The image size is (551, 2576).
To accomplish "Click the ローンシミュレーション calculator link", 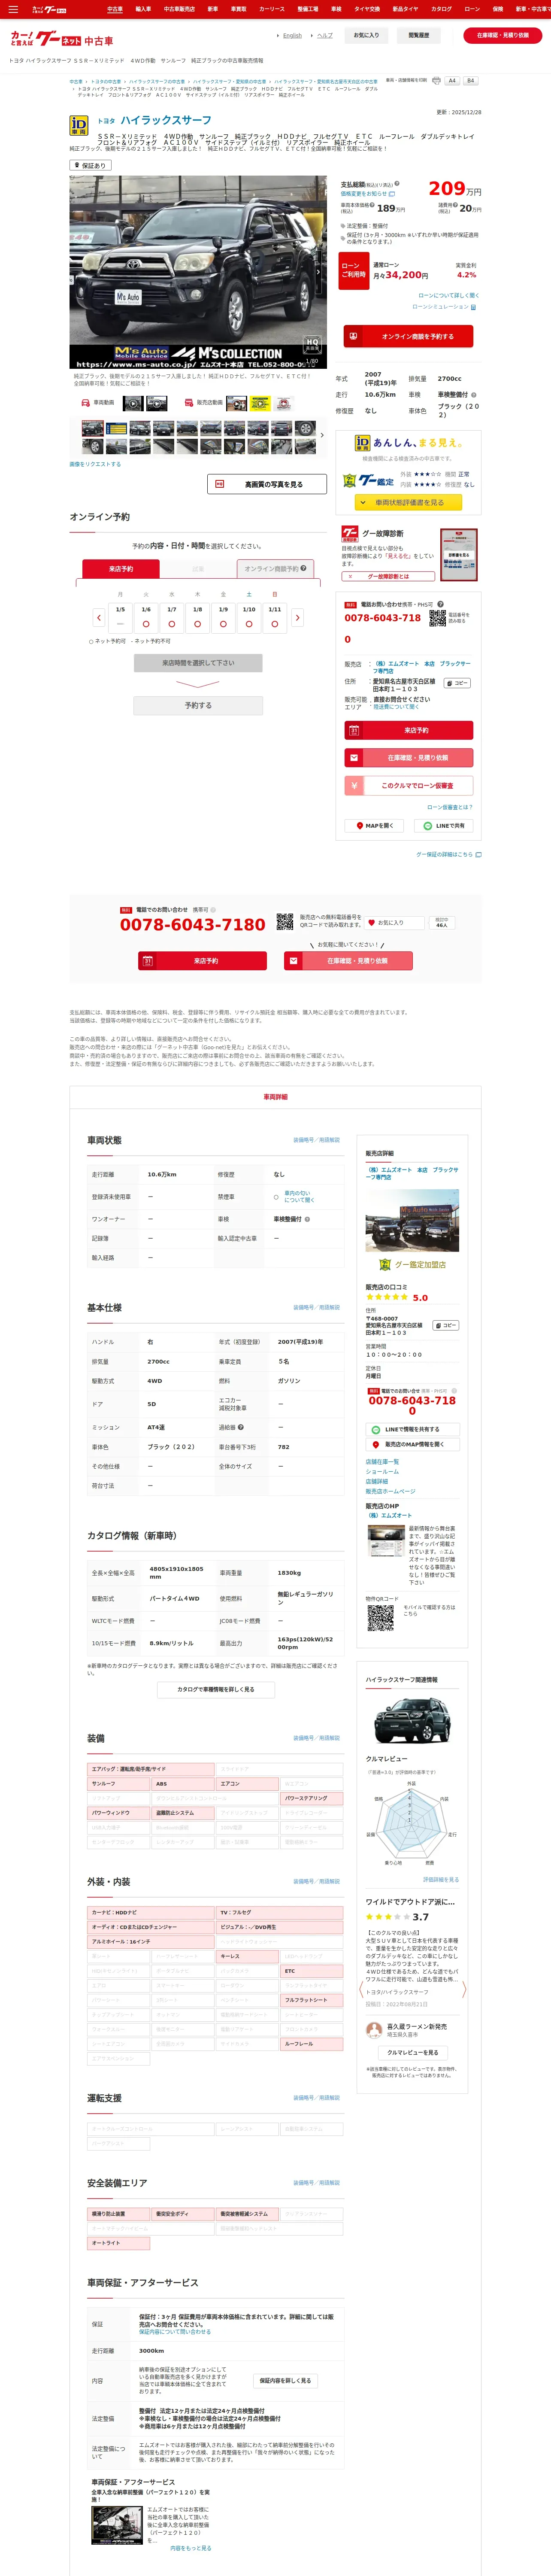I will tap(445, 307).
